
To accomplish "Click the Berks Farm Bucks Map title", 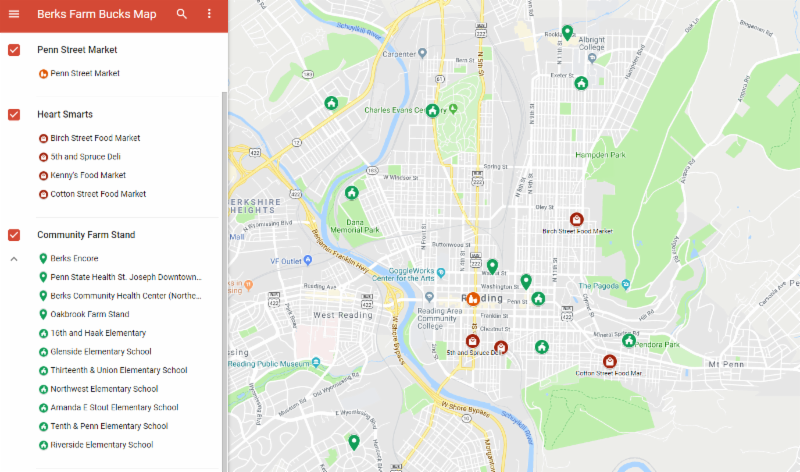I will (x=96, y=14).
